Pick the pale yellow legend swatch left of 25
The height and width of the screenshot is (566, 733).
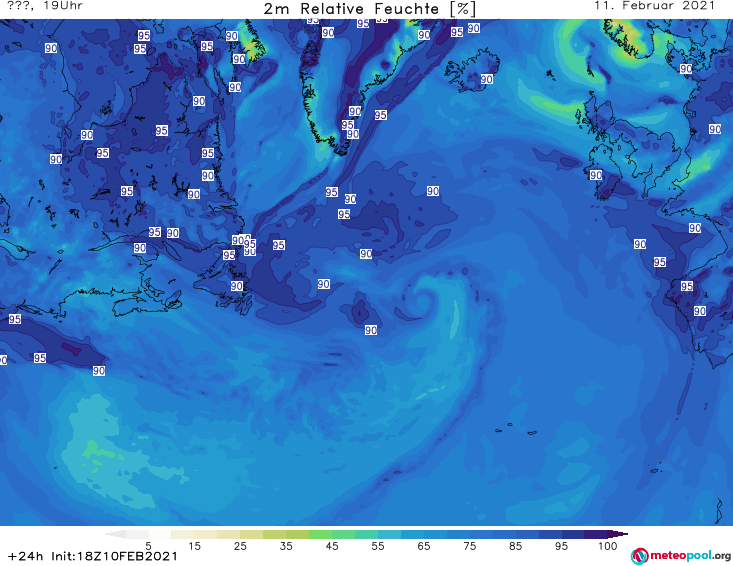tap(229, 534)
